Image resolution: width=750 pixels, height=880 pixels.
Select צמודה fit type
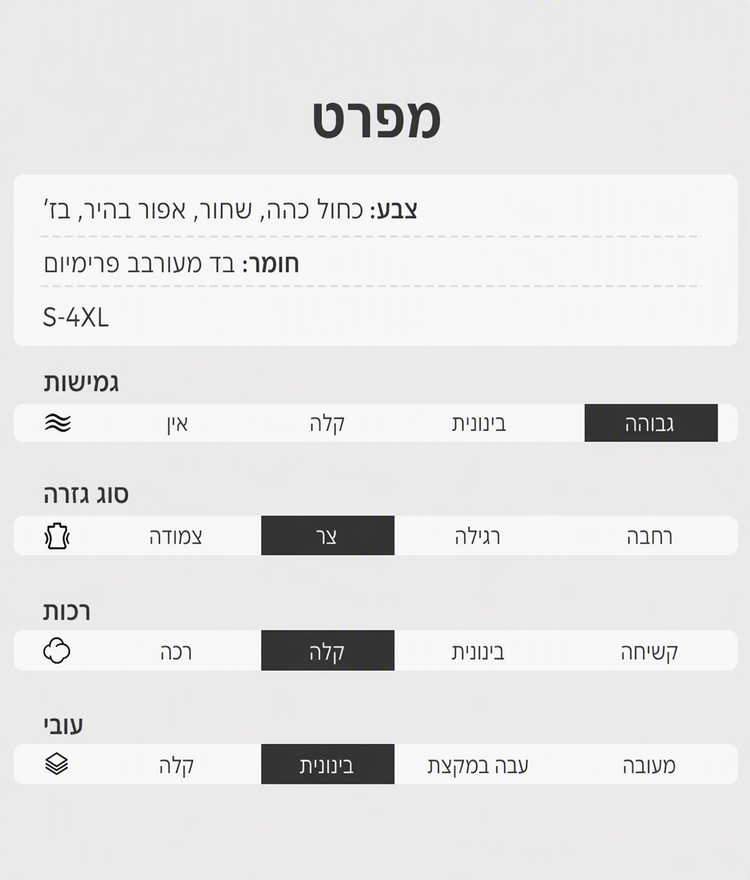pos(176,537)
